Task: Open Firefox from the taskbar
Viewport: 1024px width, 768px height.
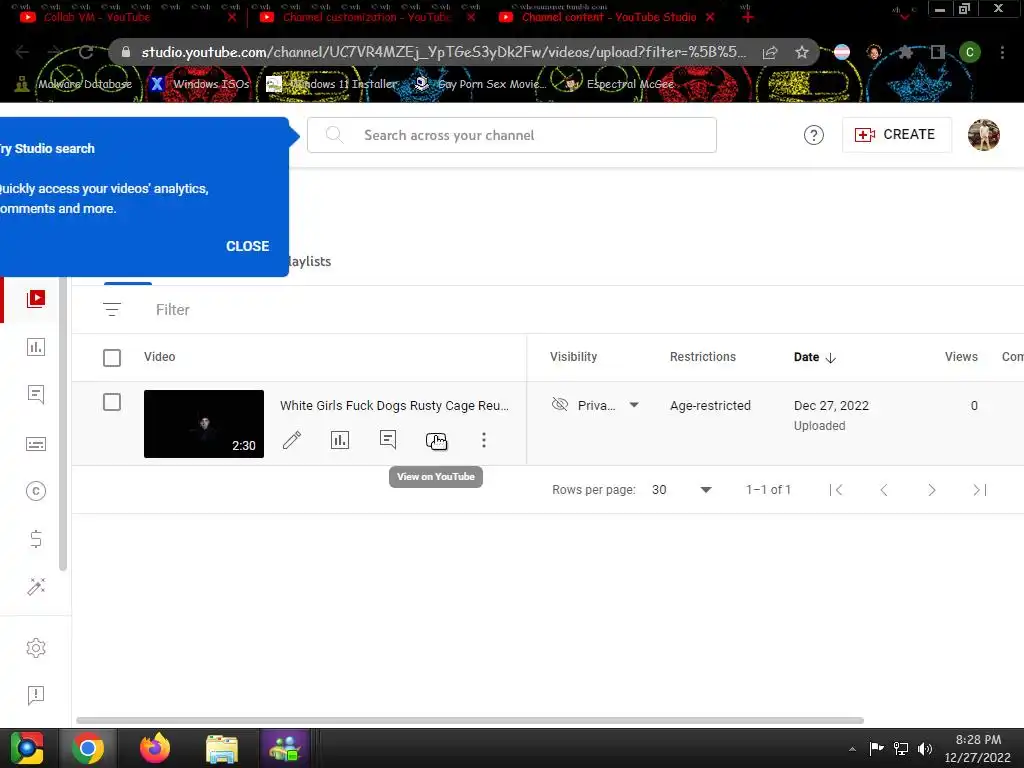Action: [155, 748]
